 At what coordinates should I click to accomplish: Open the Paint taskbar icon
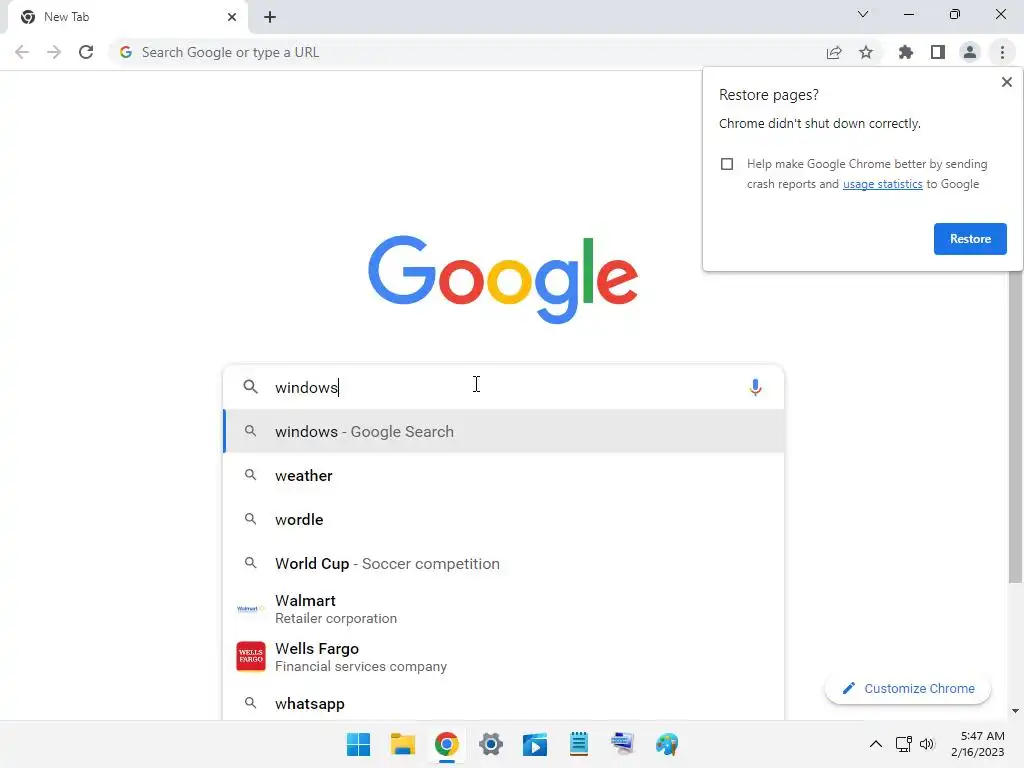[667, 744]
